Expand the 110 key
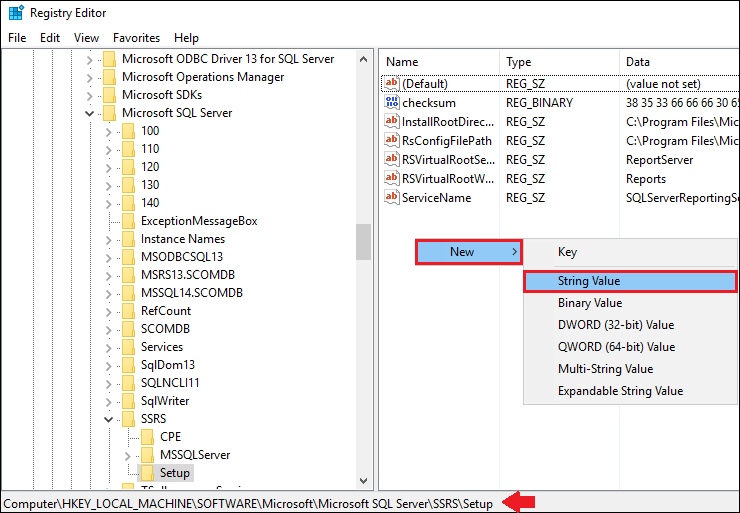Image resolution: width=740 pixels, height=513 pixels. tap(108, 150)
